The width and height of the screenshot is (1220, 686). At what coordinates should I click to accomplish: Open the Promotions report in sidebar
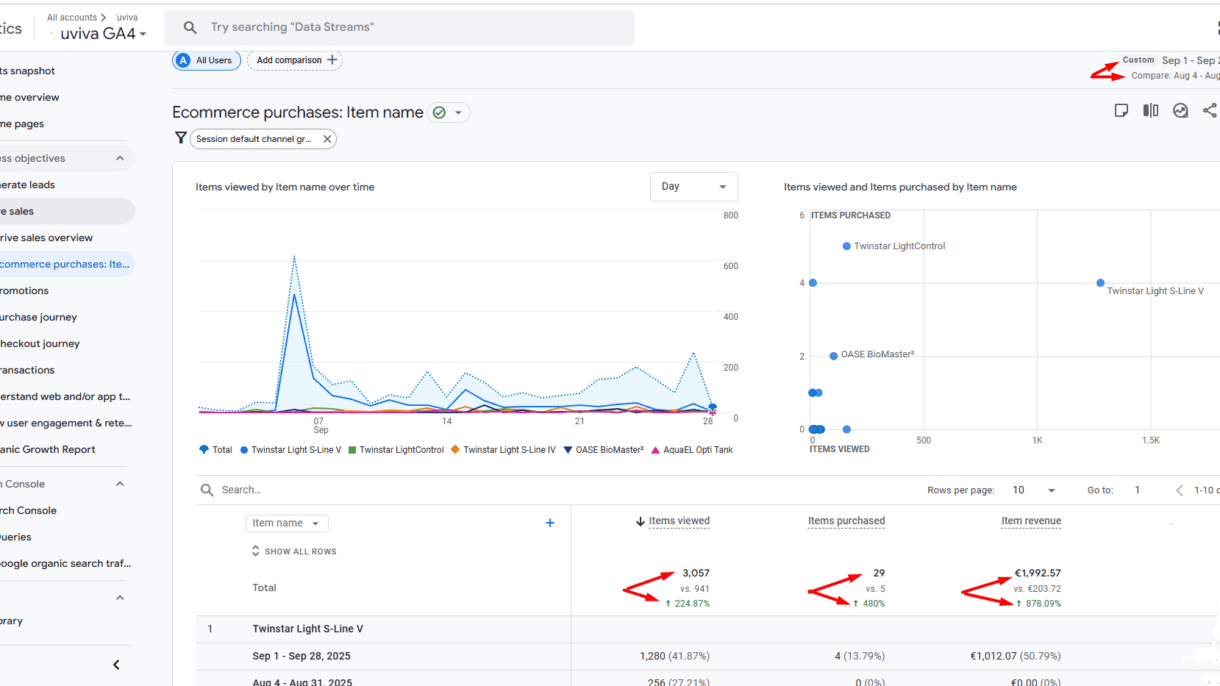pos(24,291)
